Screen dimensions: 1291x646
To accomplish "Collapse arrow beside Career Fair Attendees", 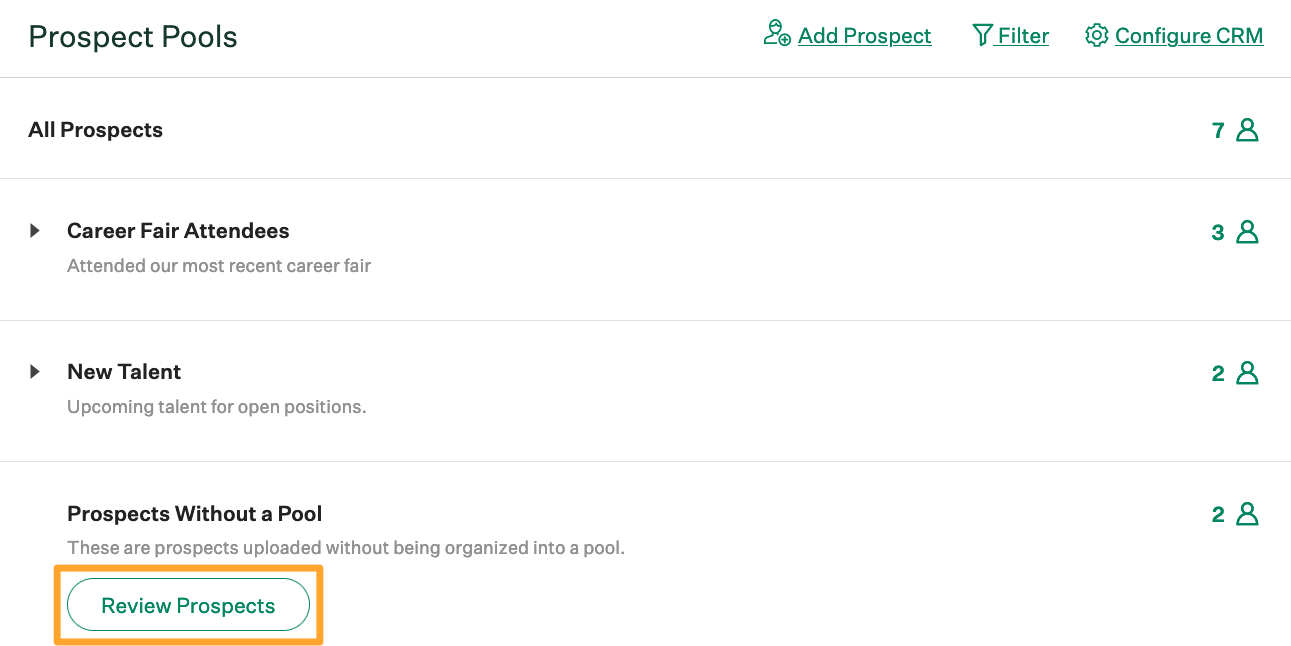I will point(36,230).
